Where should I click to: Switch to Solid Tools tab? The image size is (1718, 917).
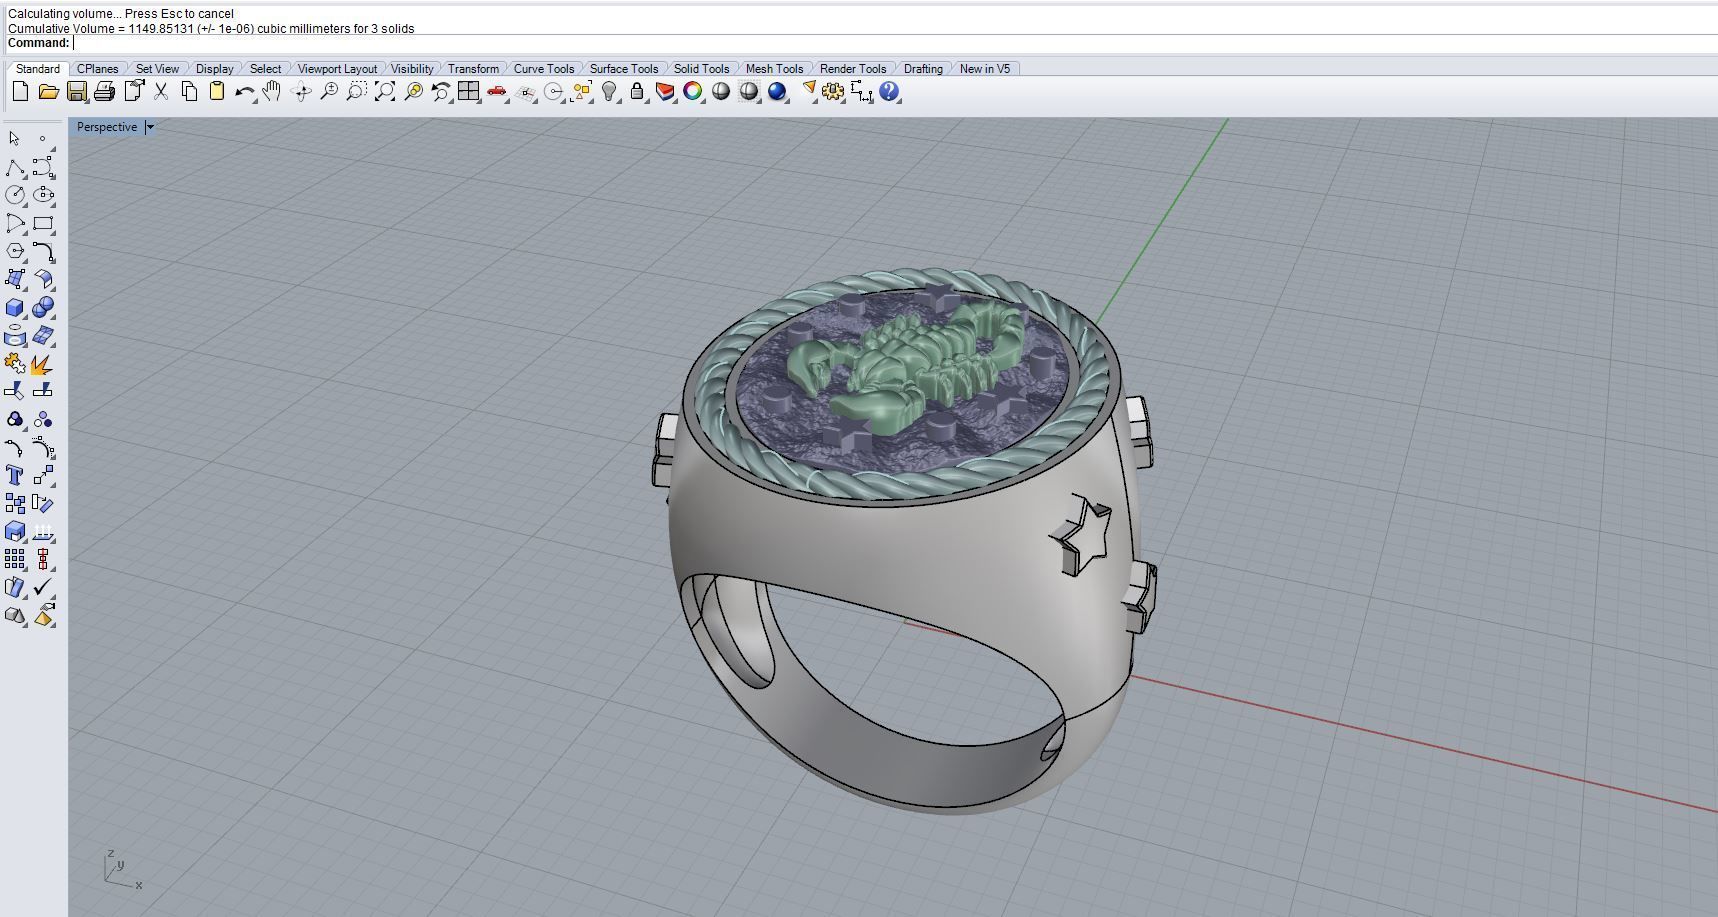pos(701,69)
